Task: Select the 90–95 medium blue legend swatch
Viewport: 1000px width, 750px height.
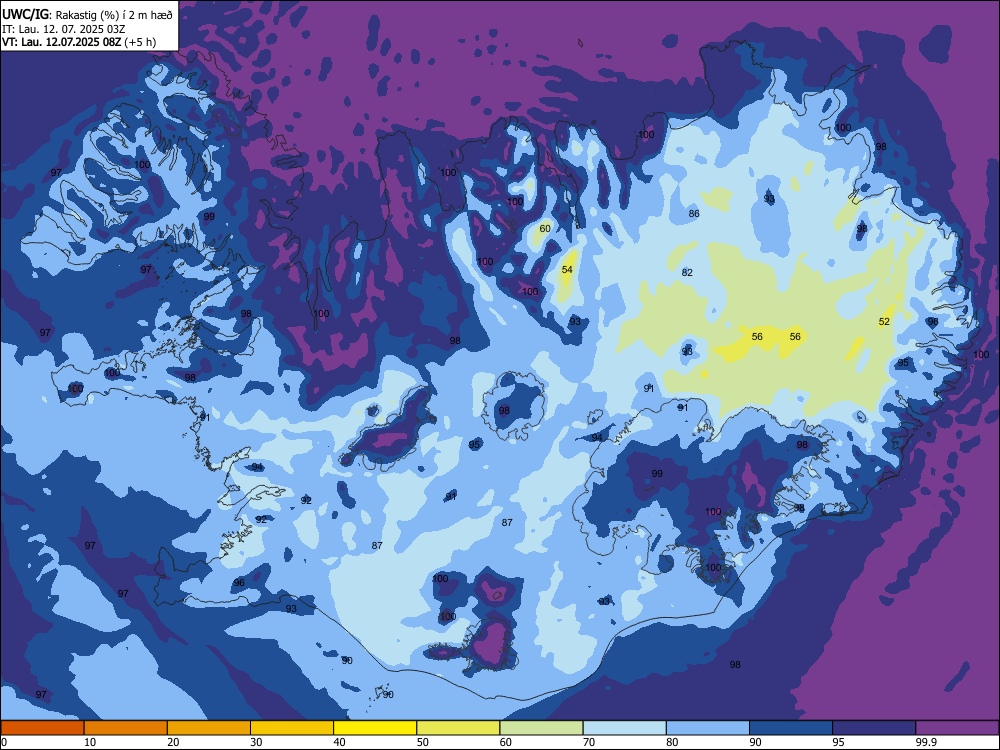Action: (x=791, y=728)
